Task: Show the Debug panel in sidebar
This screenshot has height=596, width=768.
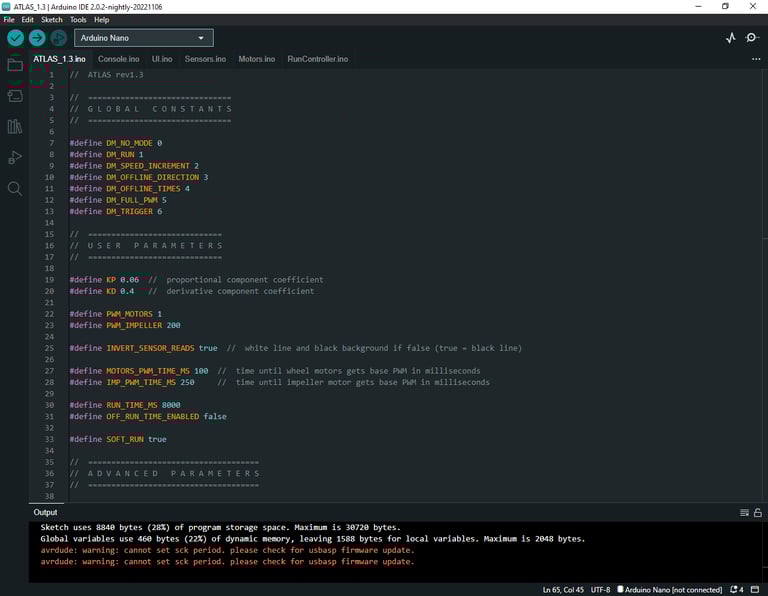Action: click(14, 157)
